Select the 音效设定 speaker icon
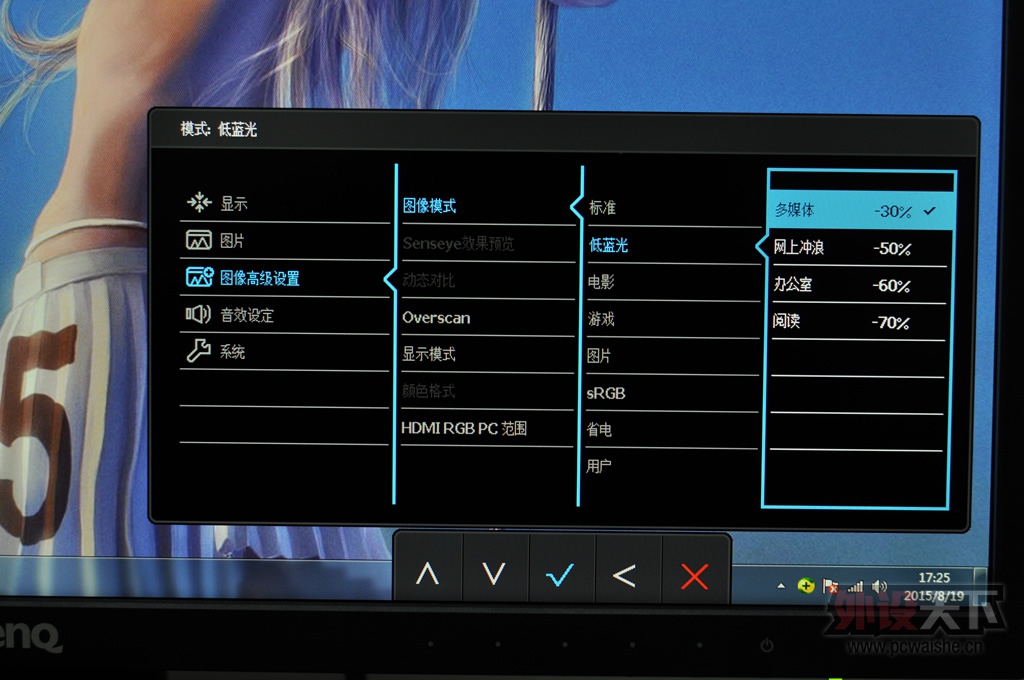The width and height of the screenshot is (1024, 680). point(198,314)
